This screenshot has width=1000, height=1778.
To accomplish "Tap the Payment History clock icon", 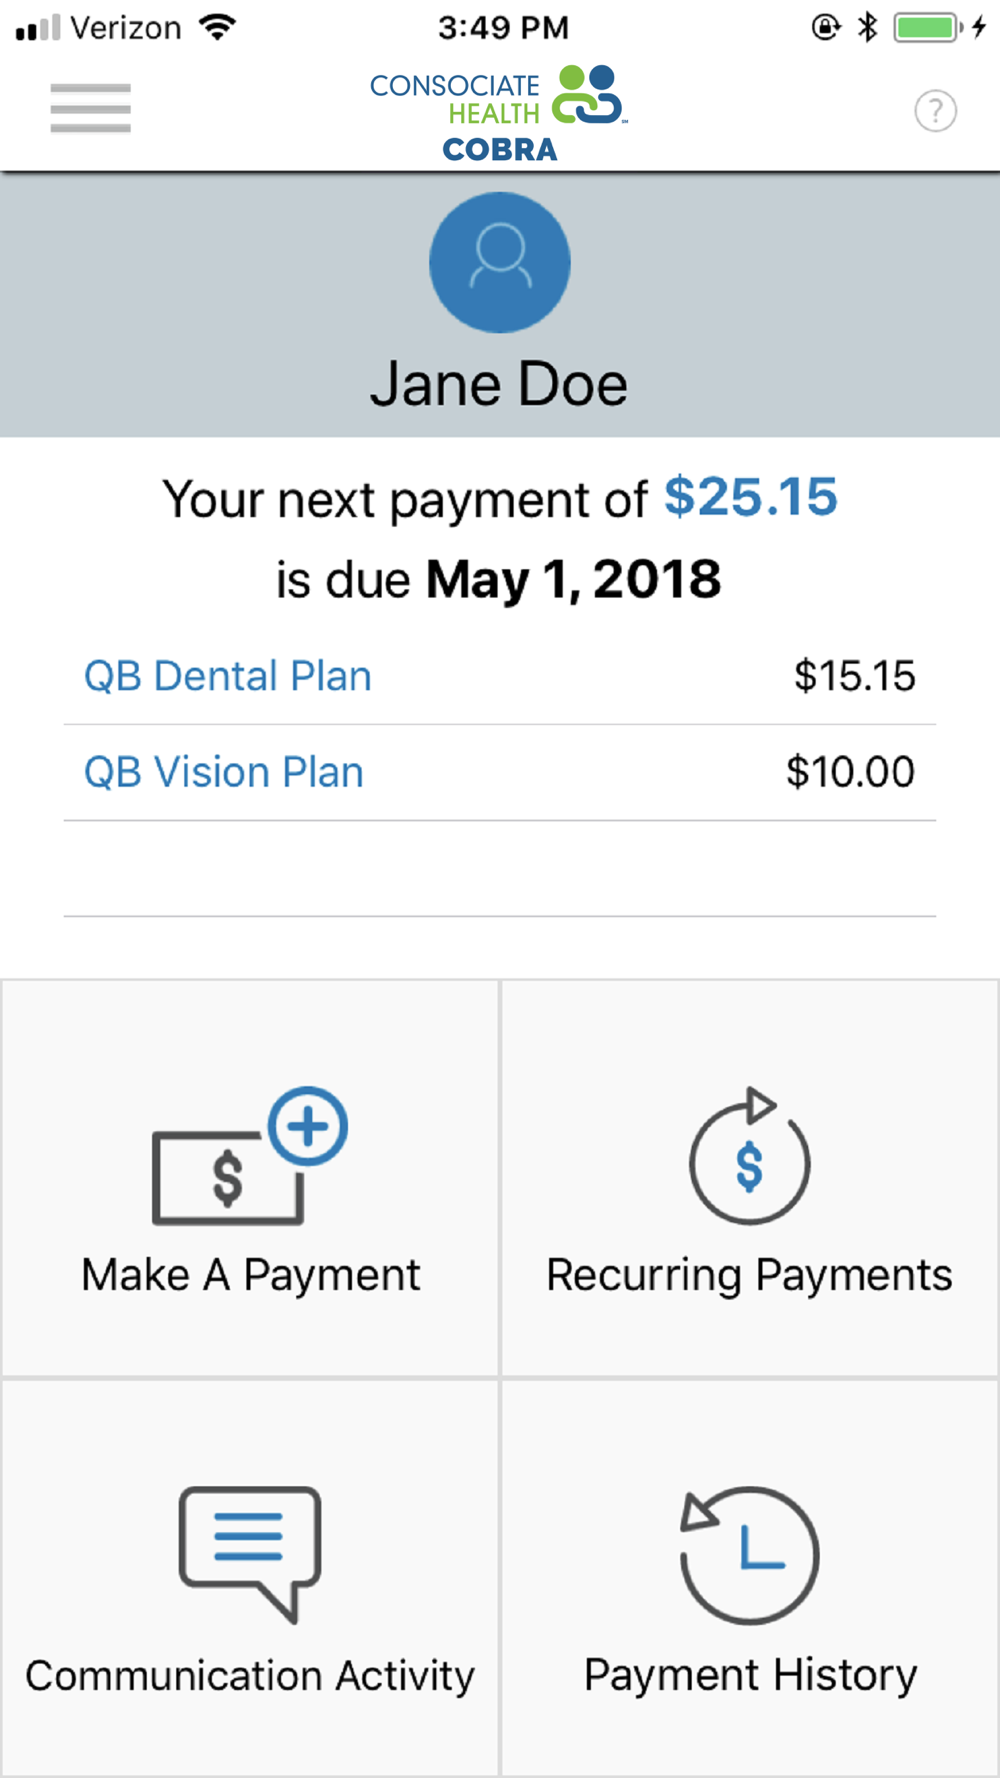I will pyautogui.click(x=750, y=1554).
